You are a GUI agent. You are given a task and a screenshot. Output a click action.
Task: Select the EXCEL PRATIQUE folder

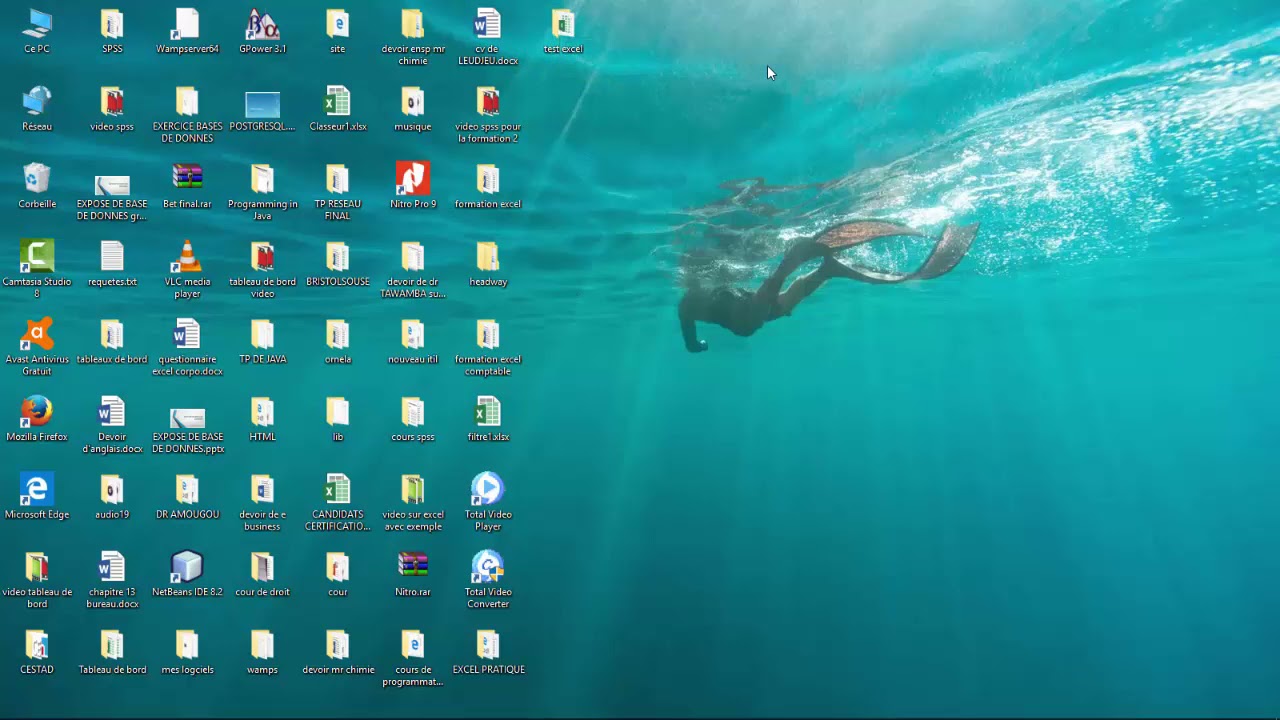[488, 651]
